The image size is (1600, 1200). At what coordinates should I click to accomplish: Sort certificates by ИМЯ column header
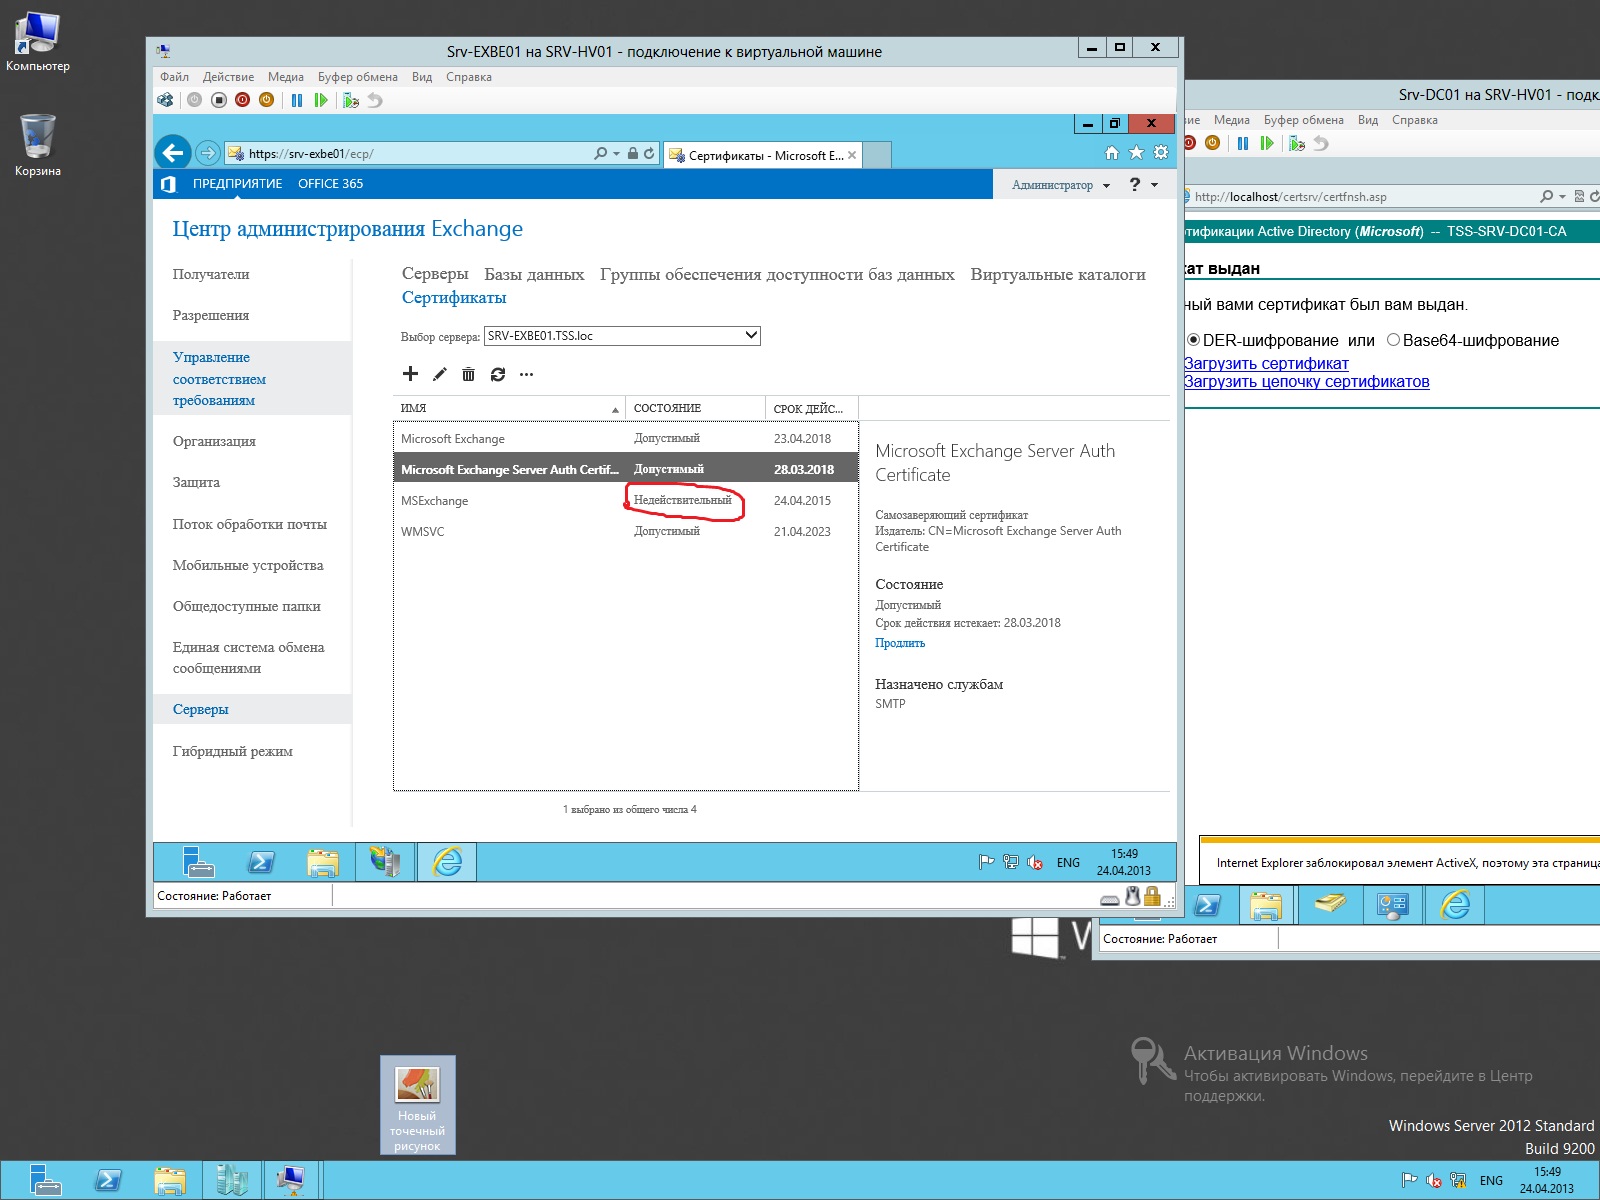click(509, 408)
